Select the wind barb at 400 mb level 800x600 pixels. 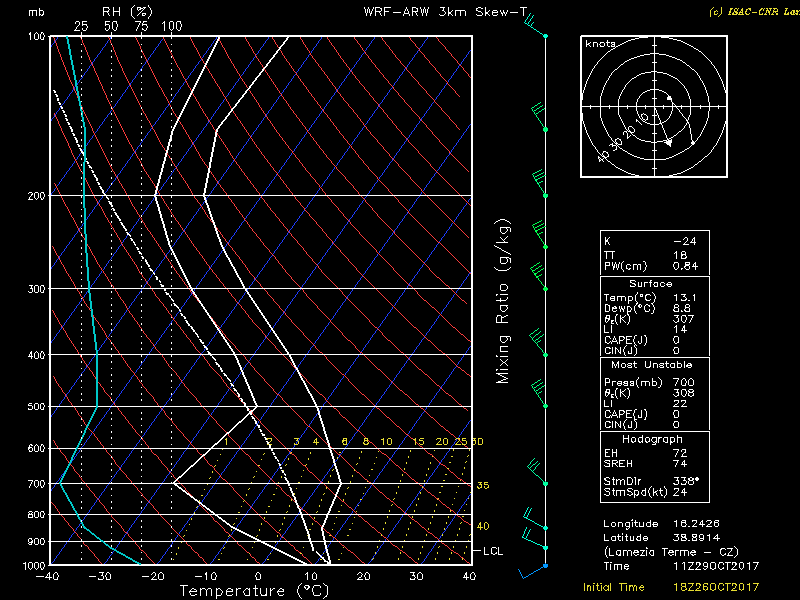[538, 343]
